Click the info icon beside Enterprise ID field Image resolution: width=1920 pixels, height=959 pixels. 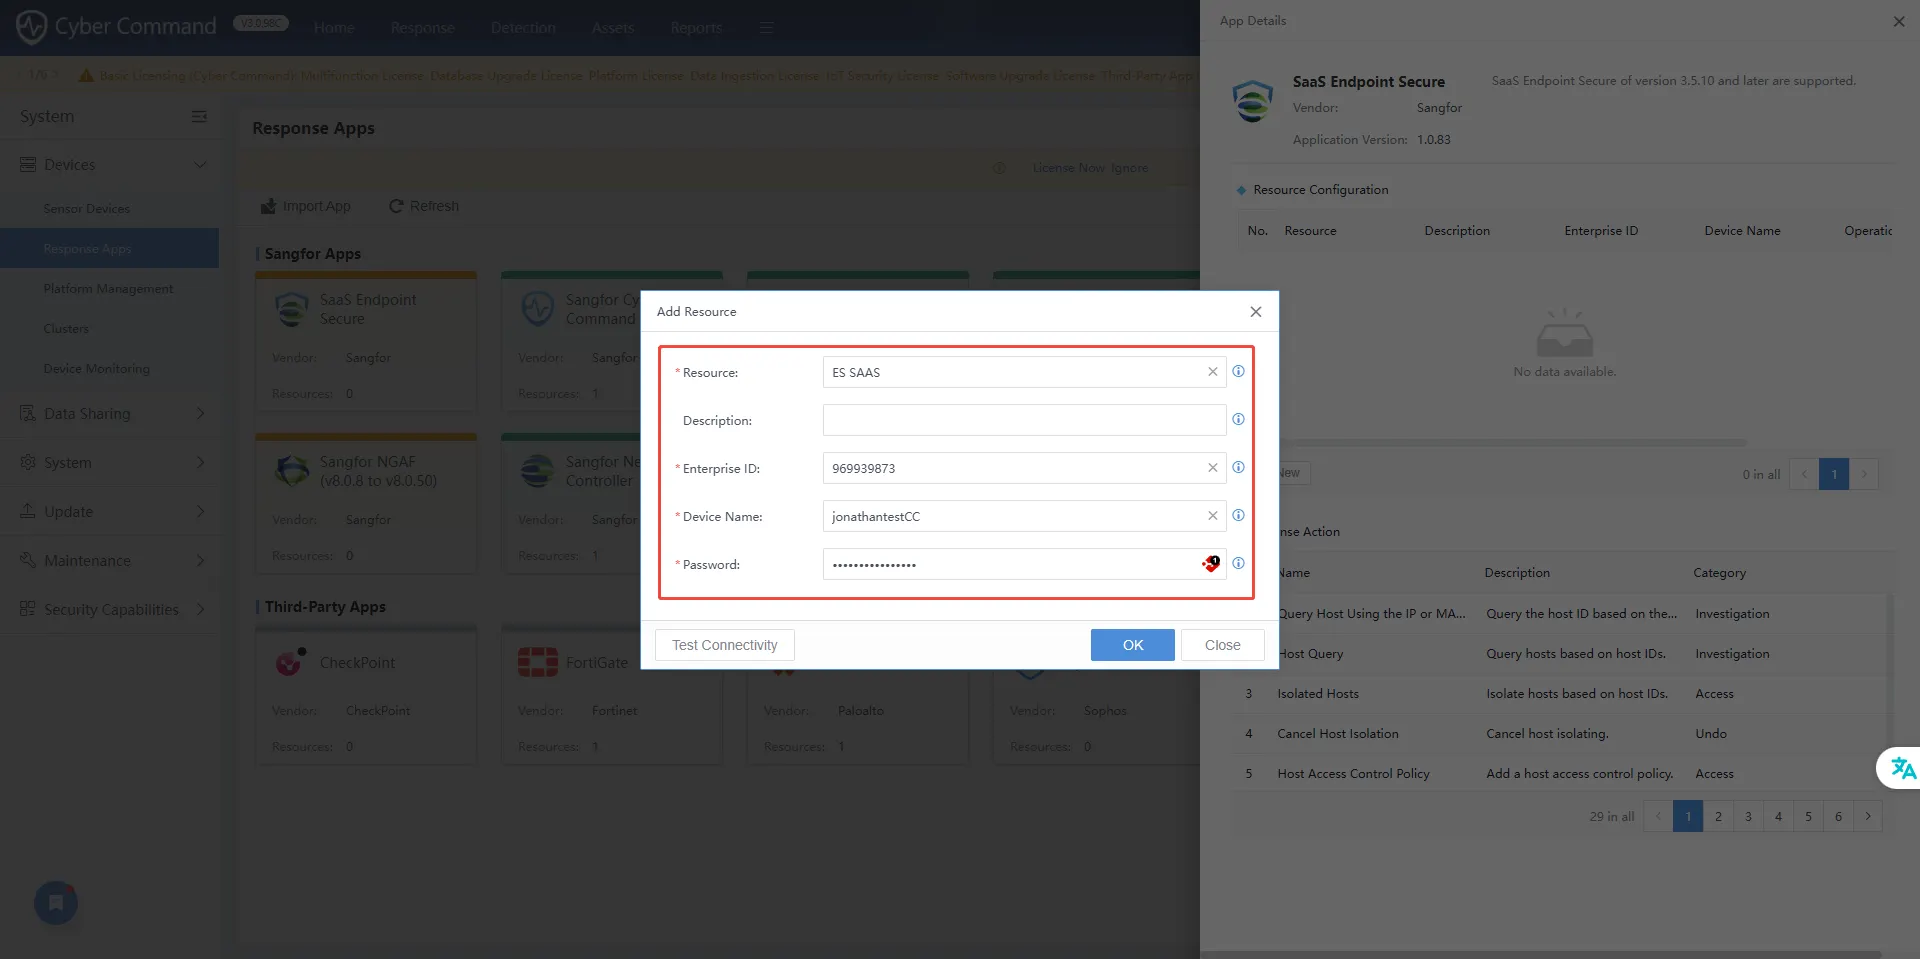[x=1238, y=468]
